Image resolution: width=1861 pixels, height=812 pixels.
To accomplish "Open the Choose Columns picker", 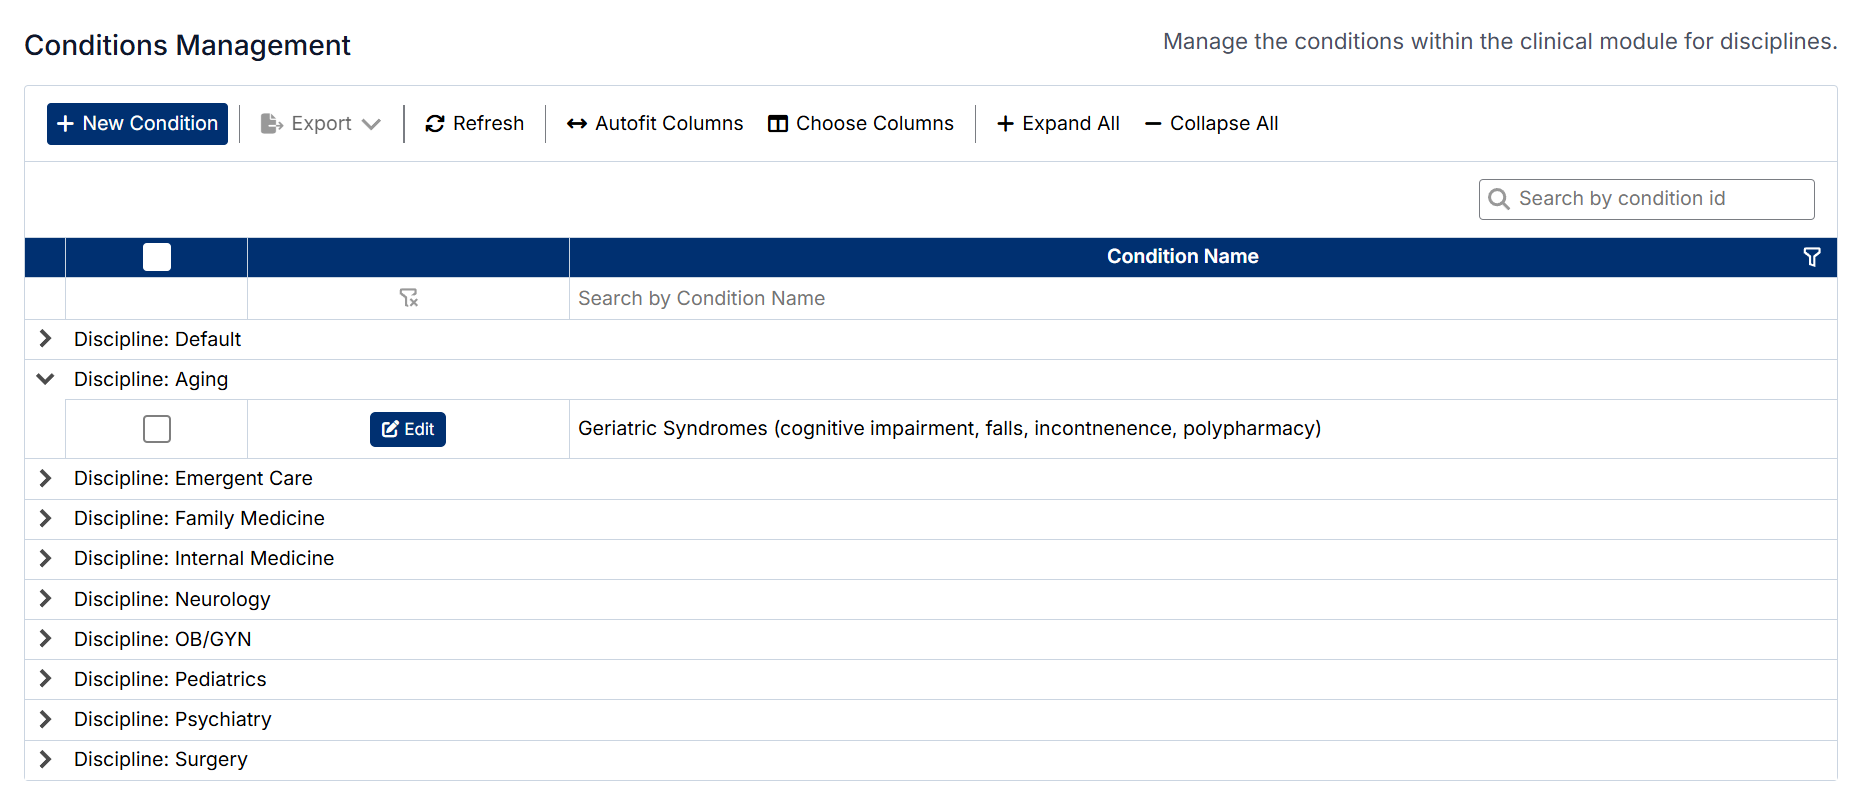I will point(860,124).
